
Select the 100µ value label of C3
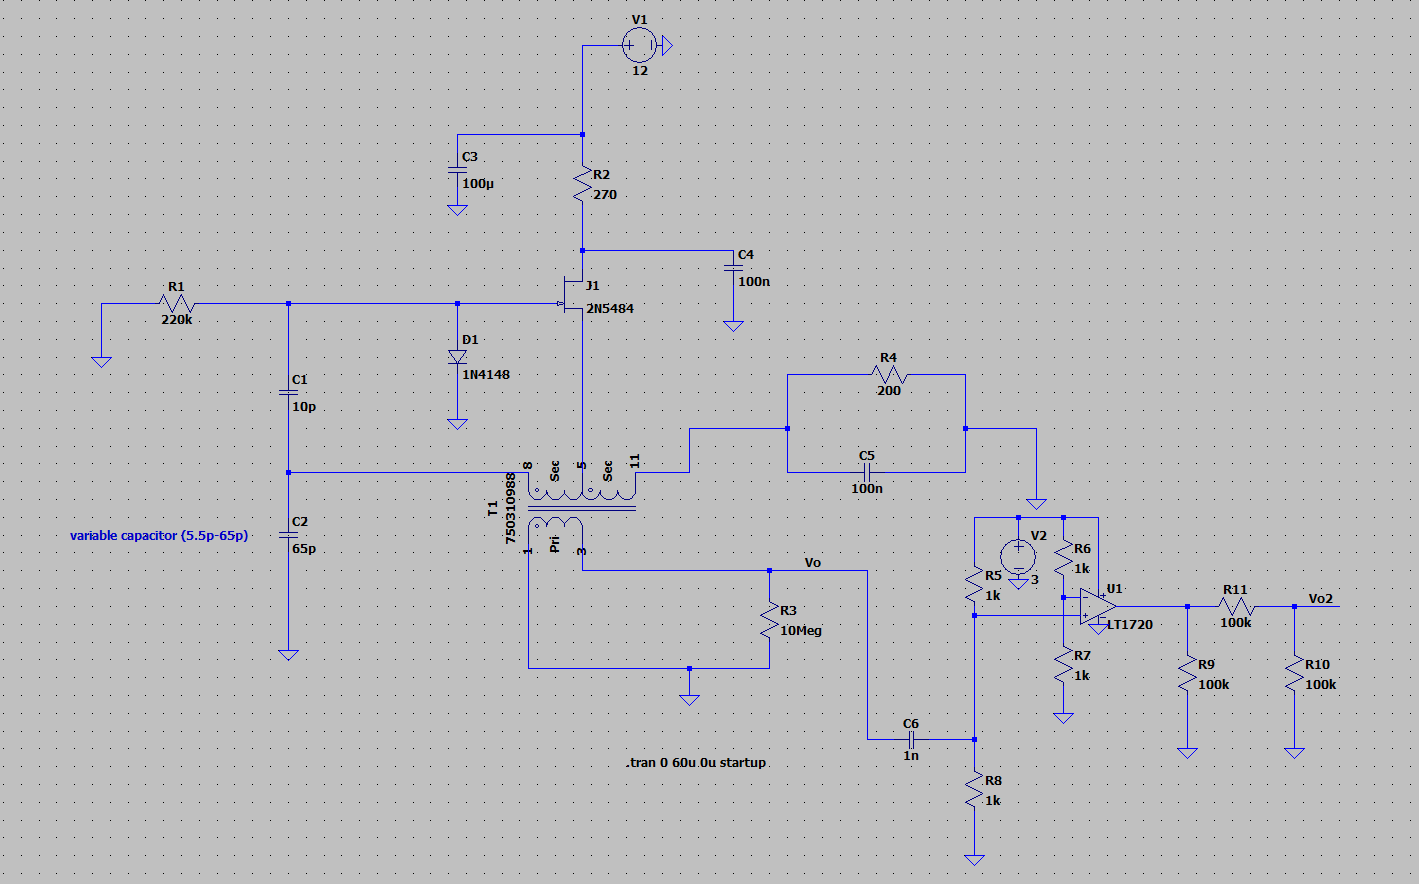[x=480, y=185]
